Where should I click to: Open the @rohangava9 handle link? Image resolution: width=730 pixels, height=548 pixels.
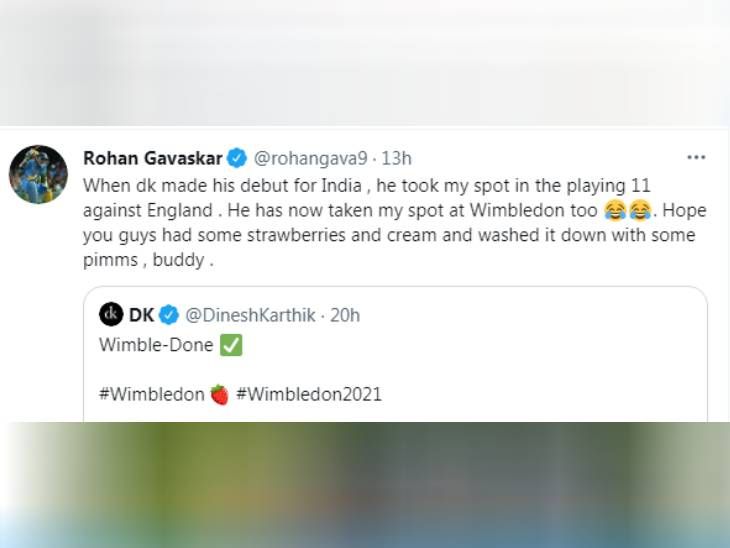[311, 159]
